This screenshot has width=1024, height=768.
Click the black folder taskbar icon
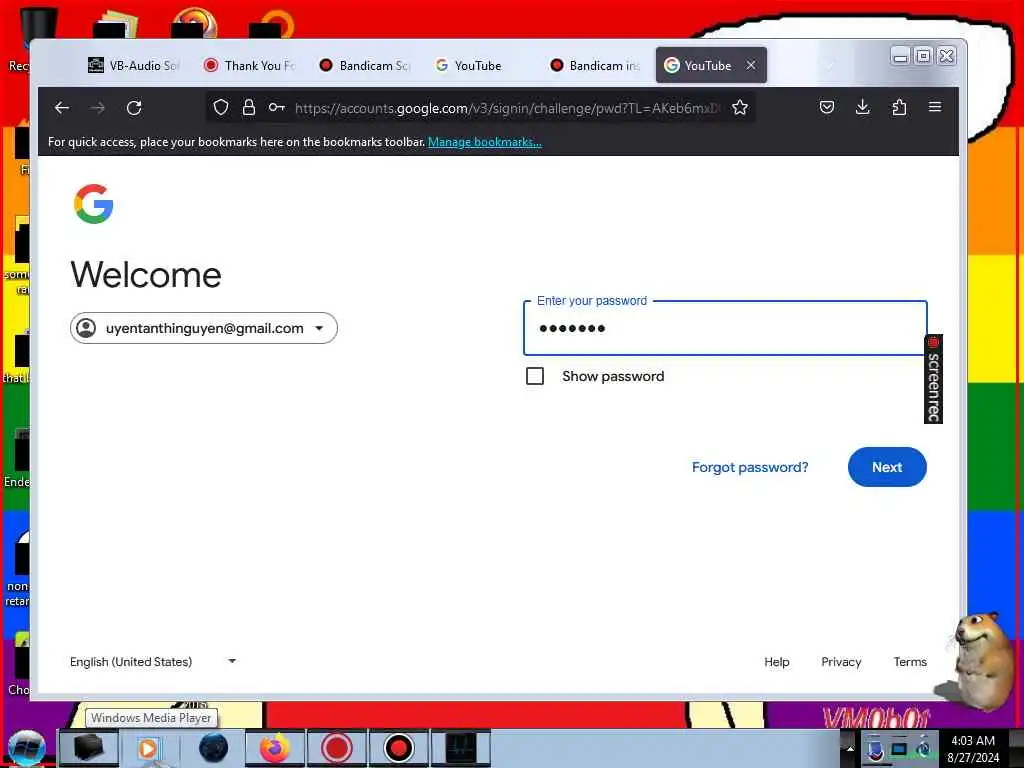pos(88,748)
